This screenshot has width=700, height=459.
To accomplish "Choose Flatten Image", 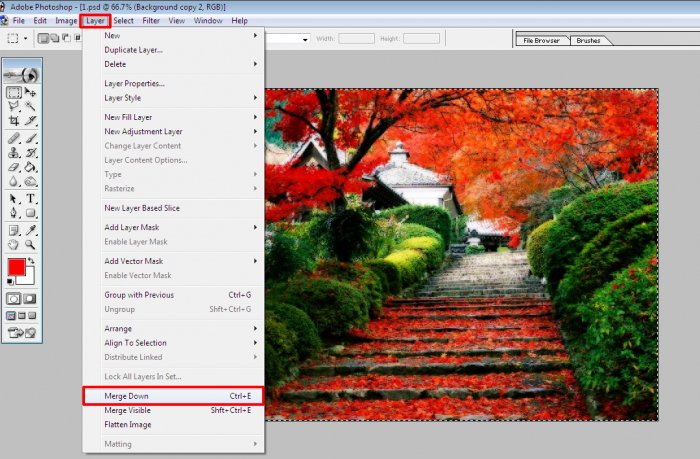I will point(174,425).
